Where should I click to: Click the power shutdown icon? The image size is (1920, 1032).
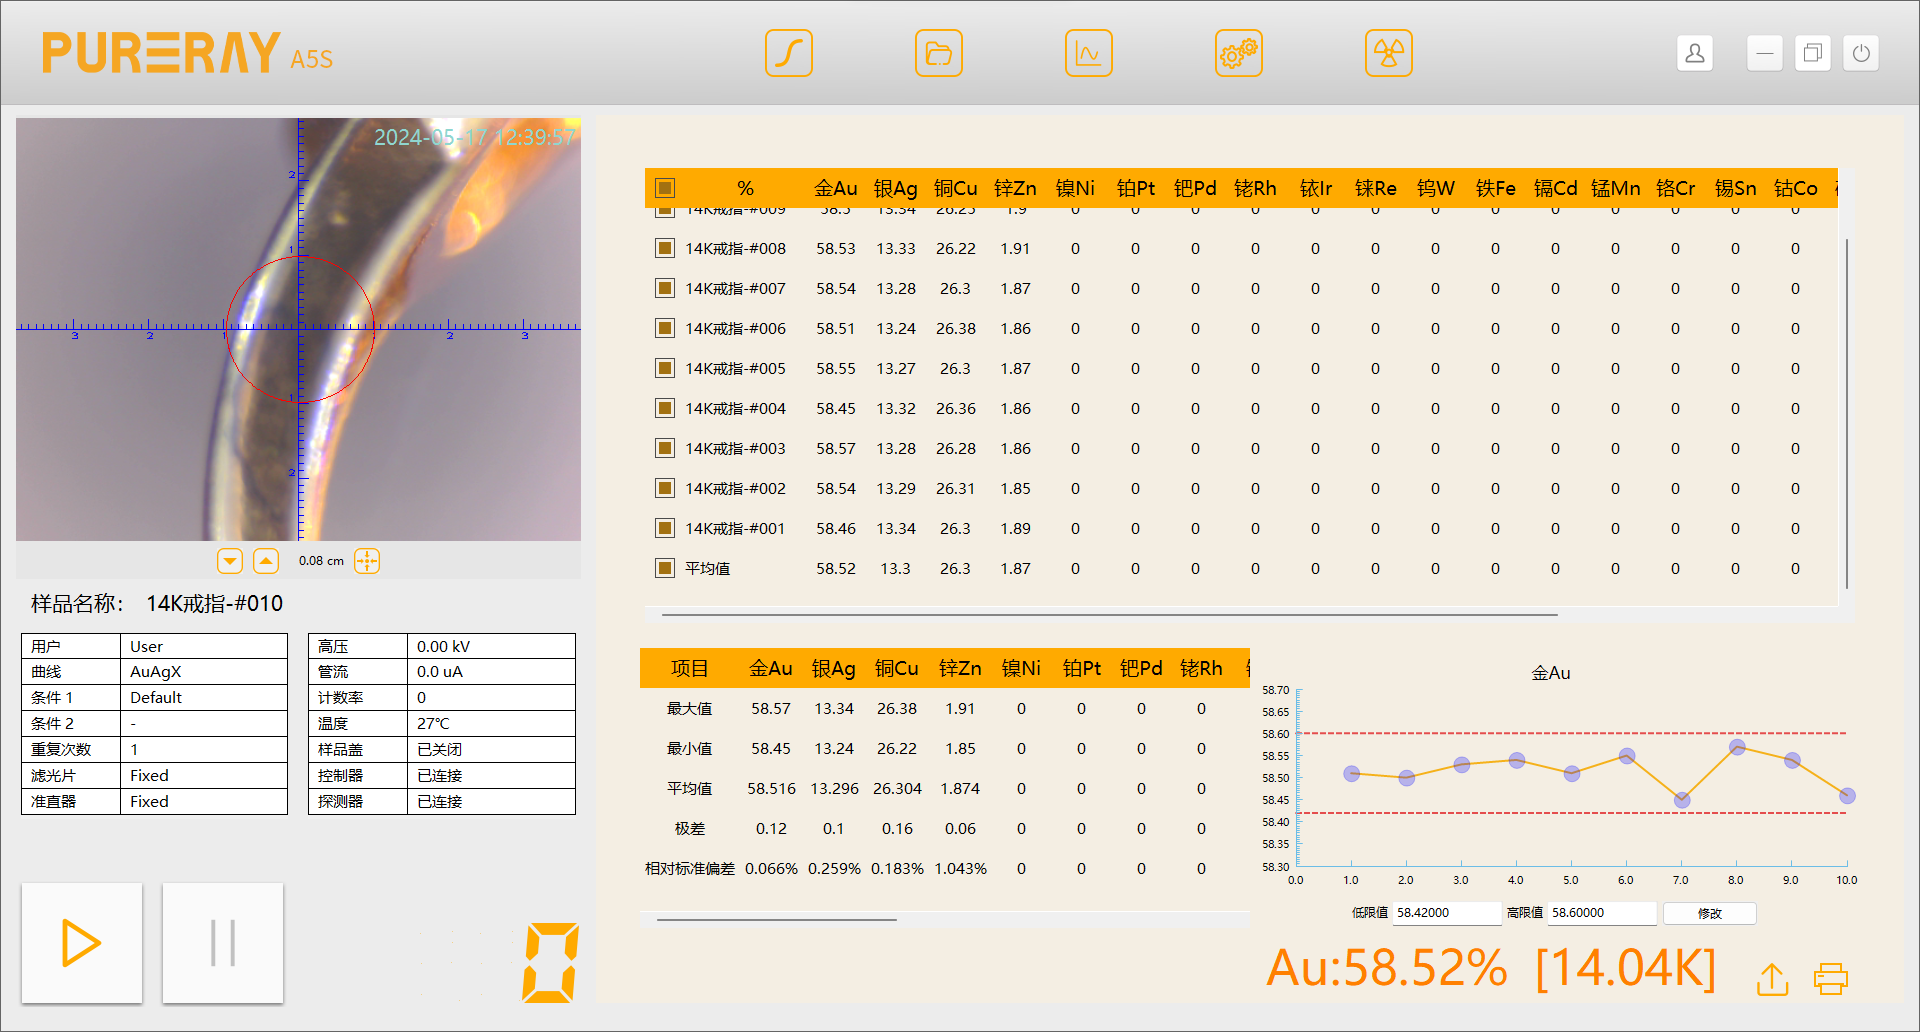coord(1861,53)
